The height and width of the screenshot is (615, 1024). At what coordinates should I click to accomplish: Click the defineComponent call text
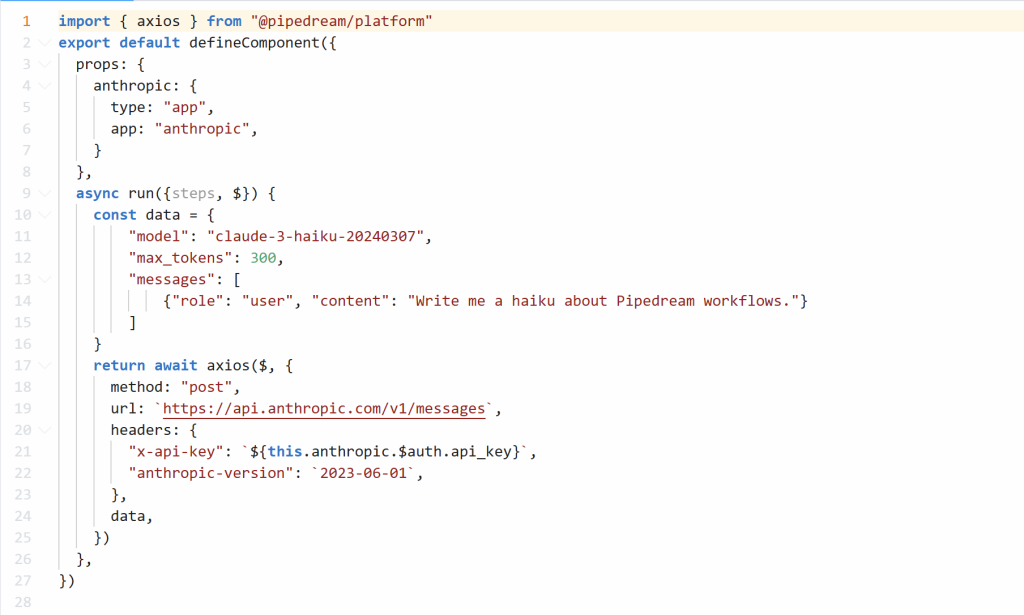click(254, 43)
